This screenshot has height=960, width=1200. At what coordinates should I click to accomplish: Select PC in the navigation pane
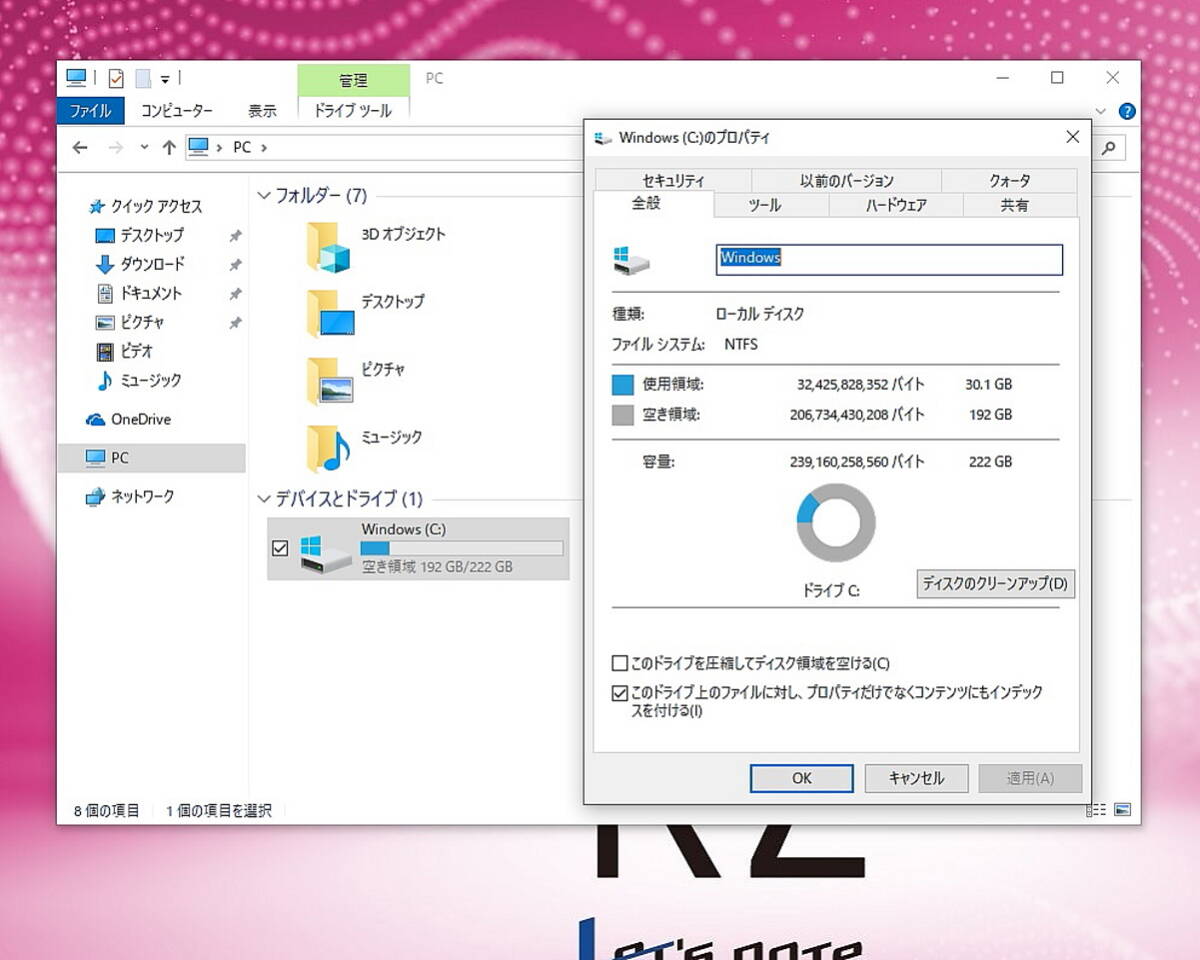click(151, 458)
